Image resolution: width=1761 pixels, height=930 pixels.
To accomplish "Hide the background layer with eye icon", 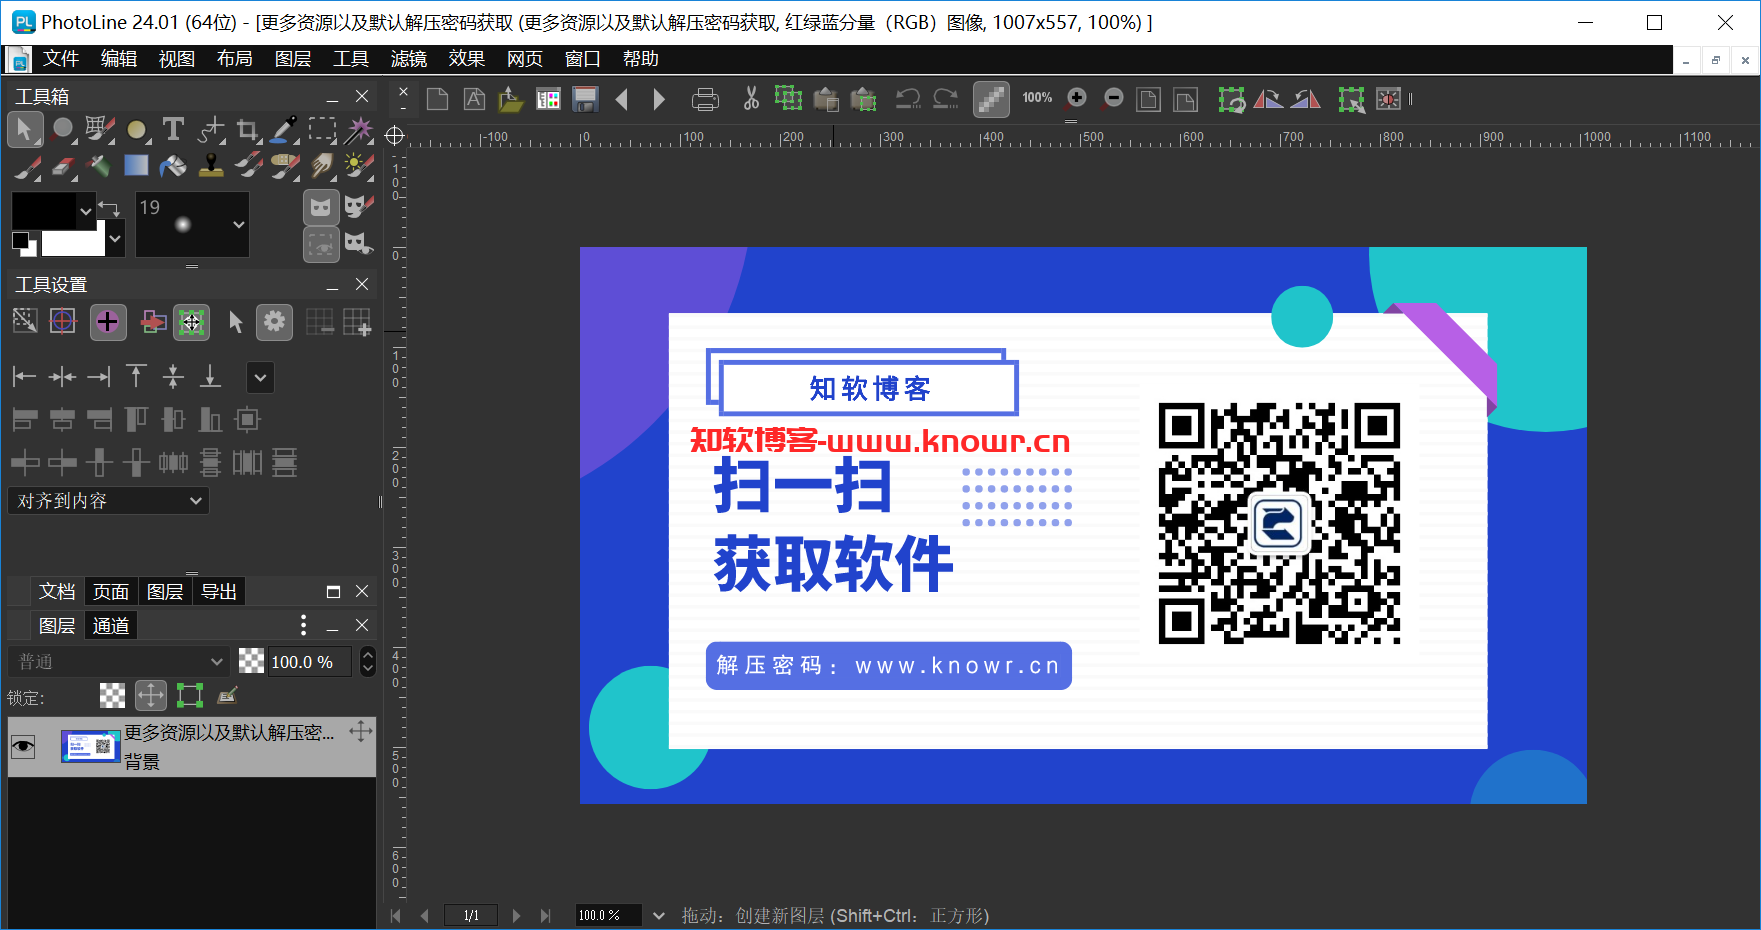I will click(23, 746).
